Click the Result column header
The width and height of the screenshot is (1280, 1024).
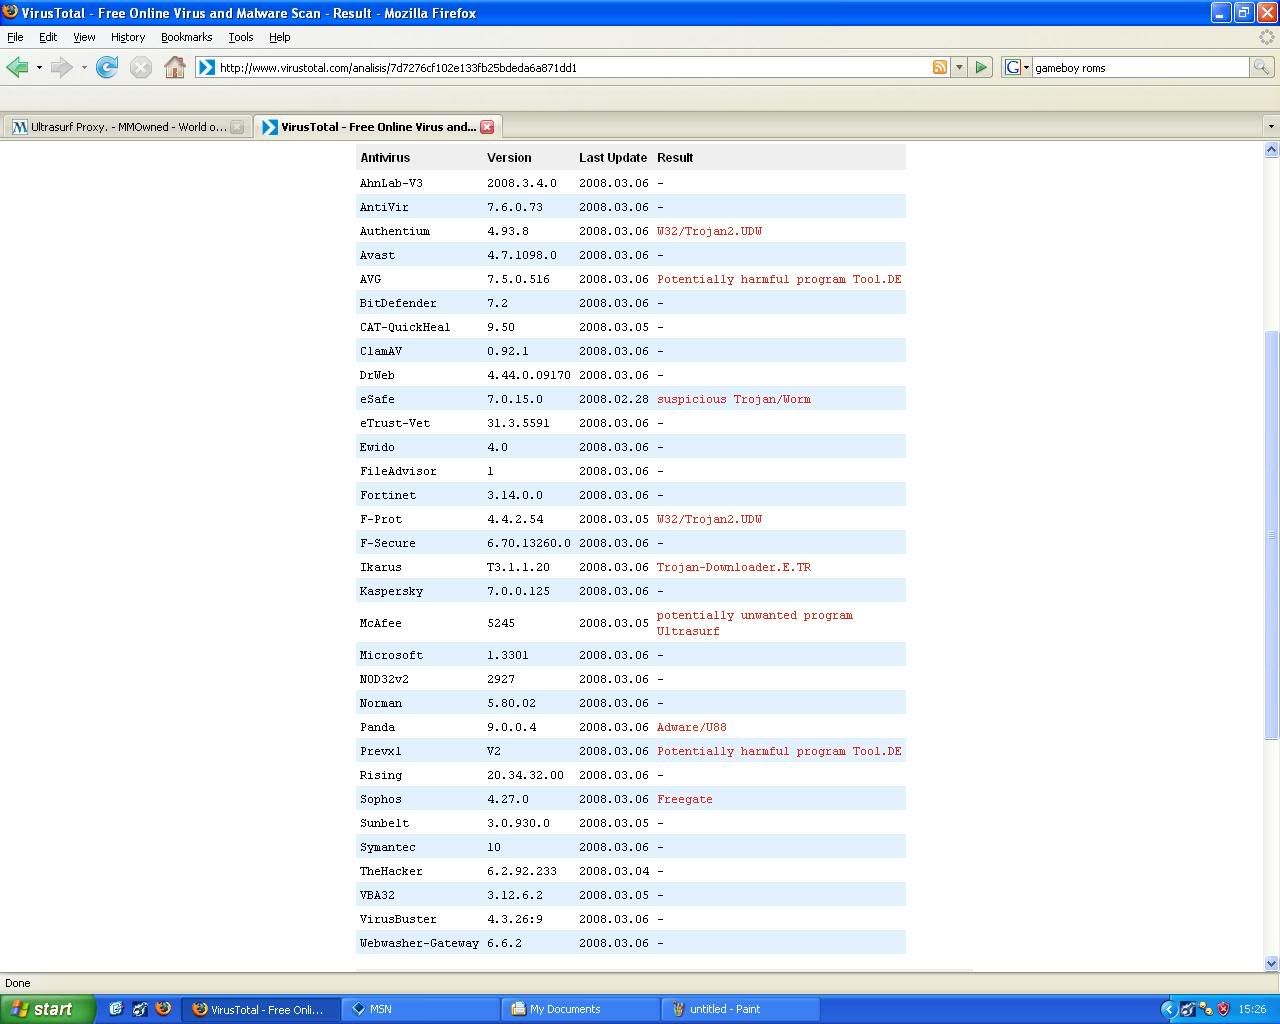tap(675, 158)
